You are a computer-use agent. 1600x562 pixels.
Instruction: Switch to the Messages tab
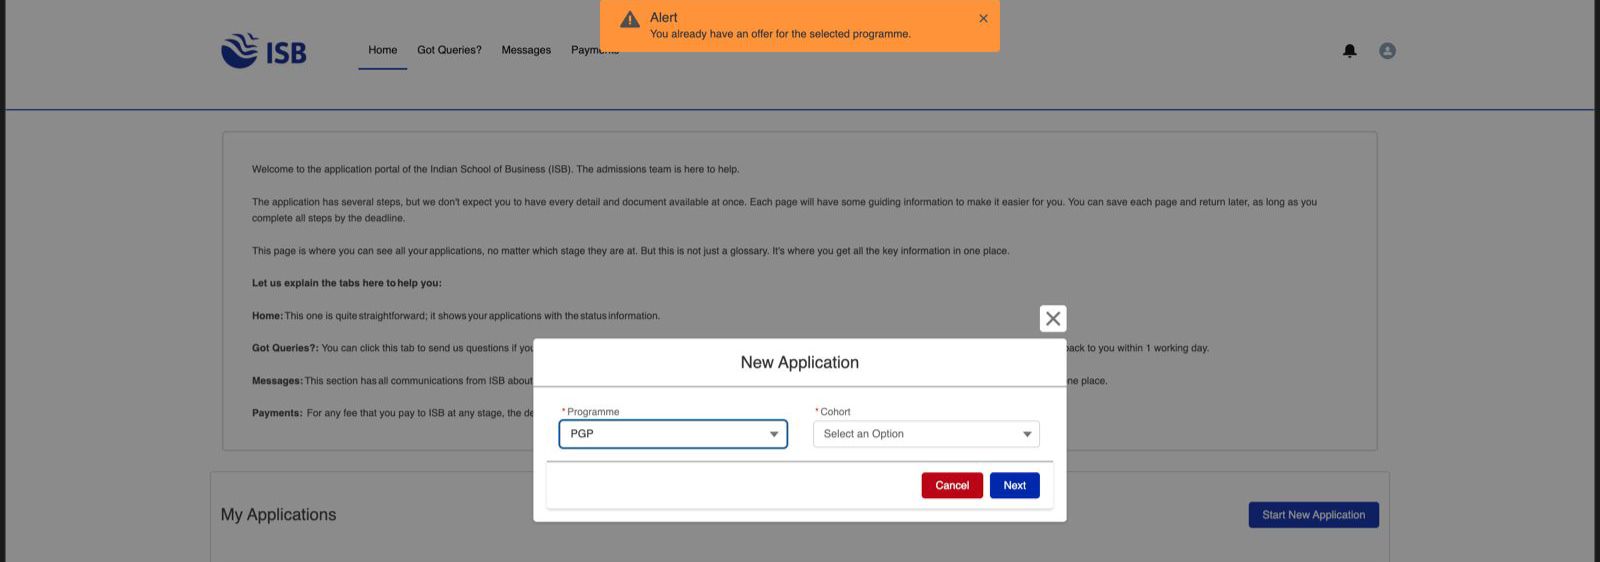coord(526,50)
